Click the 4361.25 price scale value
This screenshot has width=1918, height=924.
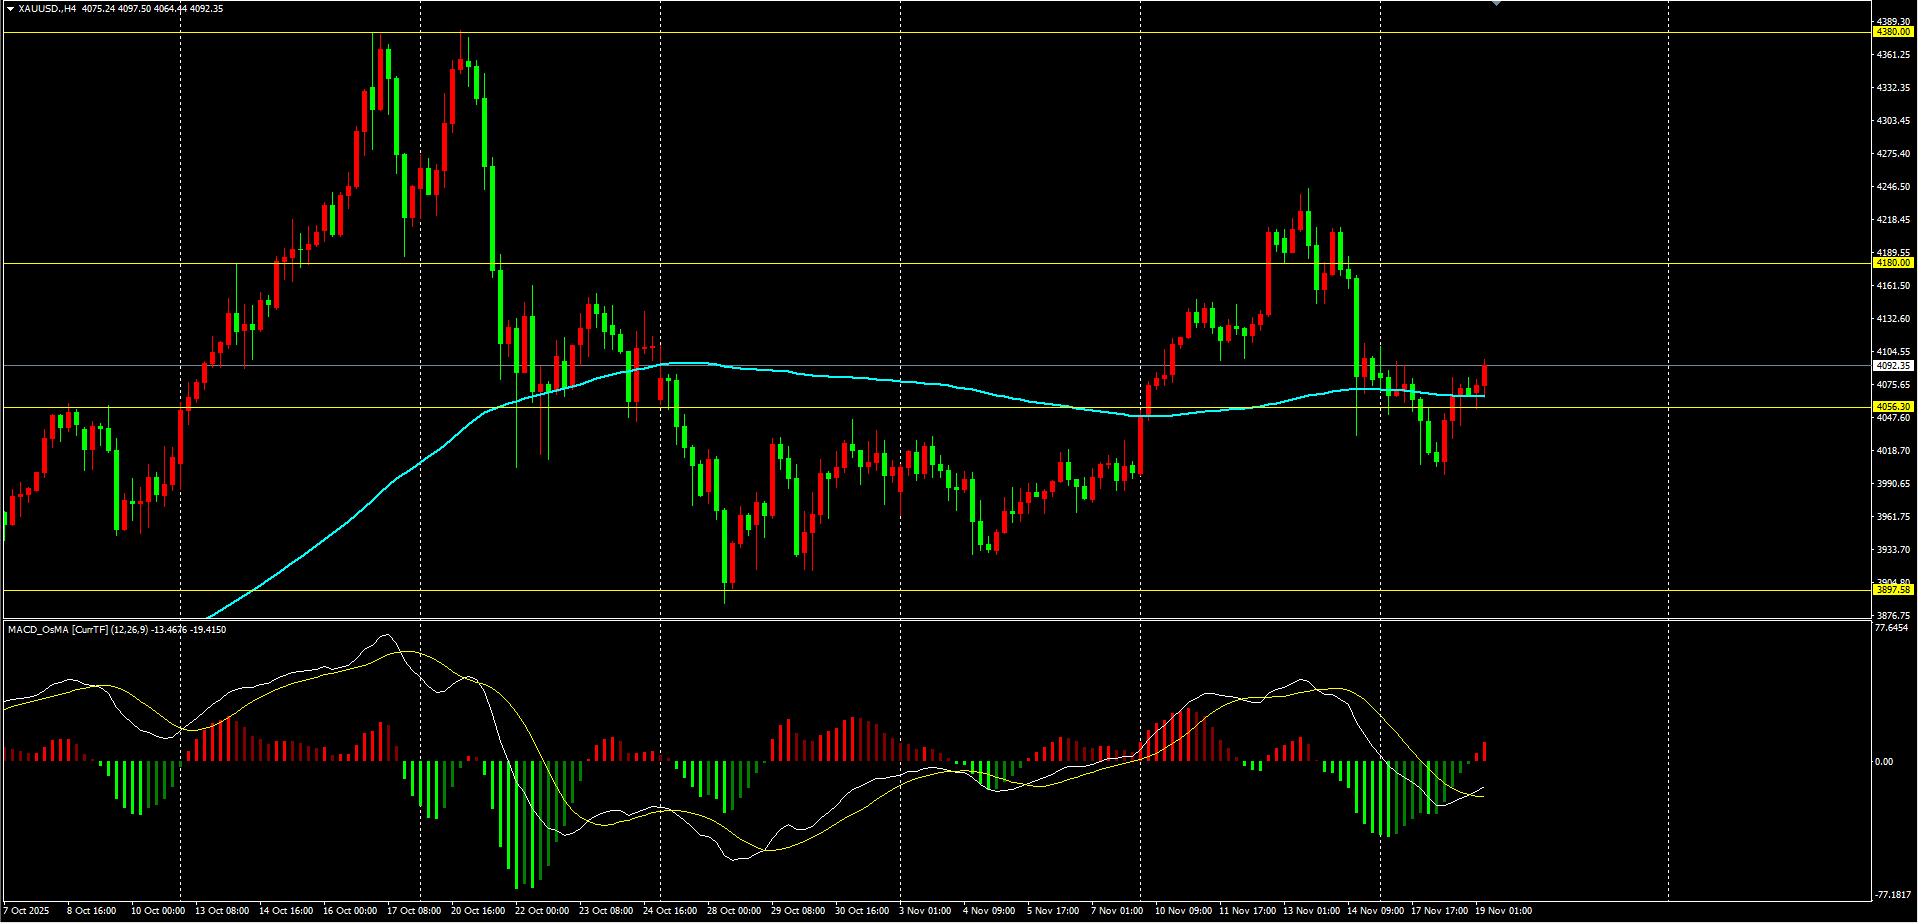point(1892,55)
